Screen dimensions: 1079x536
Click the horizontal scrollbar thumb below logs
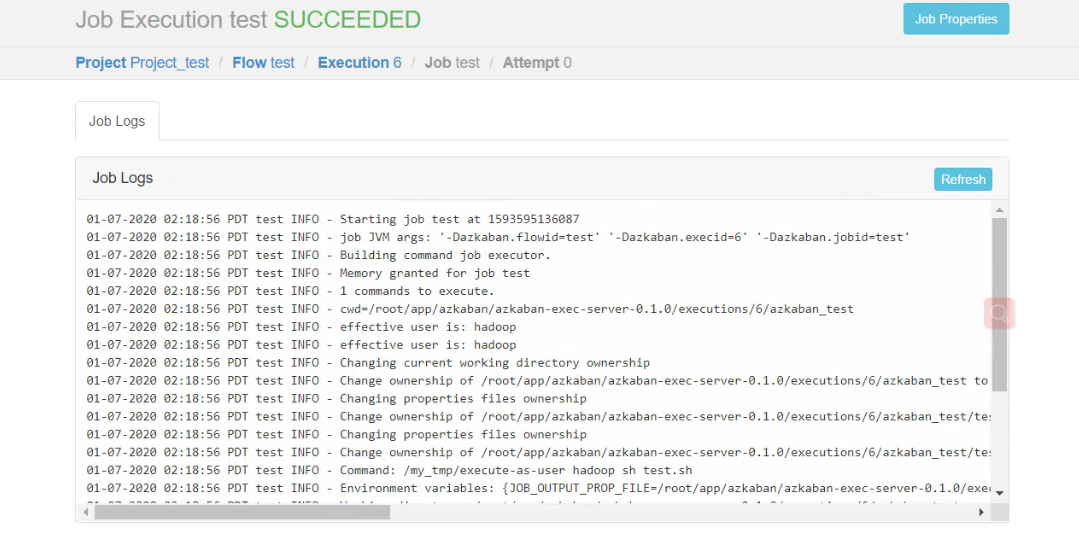[x=242, y=512]
